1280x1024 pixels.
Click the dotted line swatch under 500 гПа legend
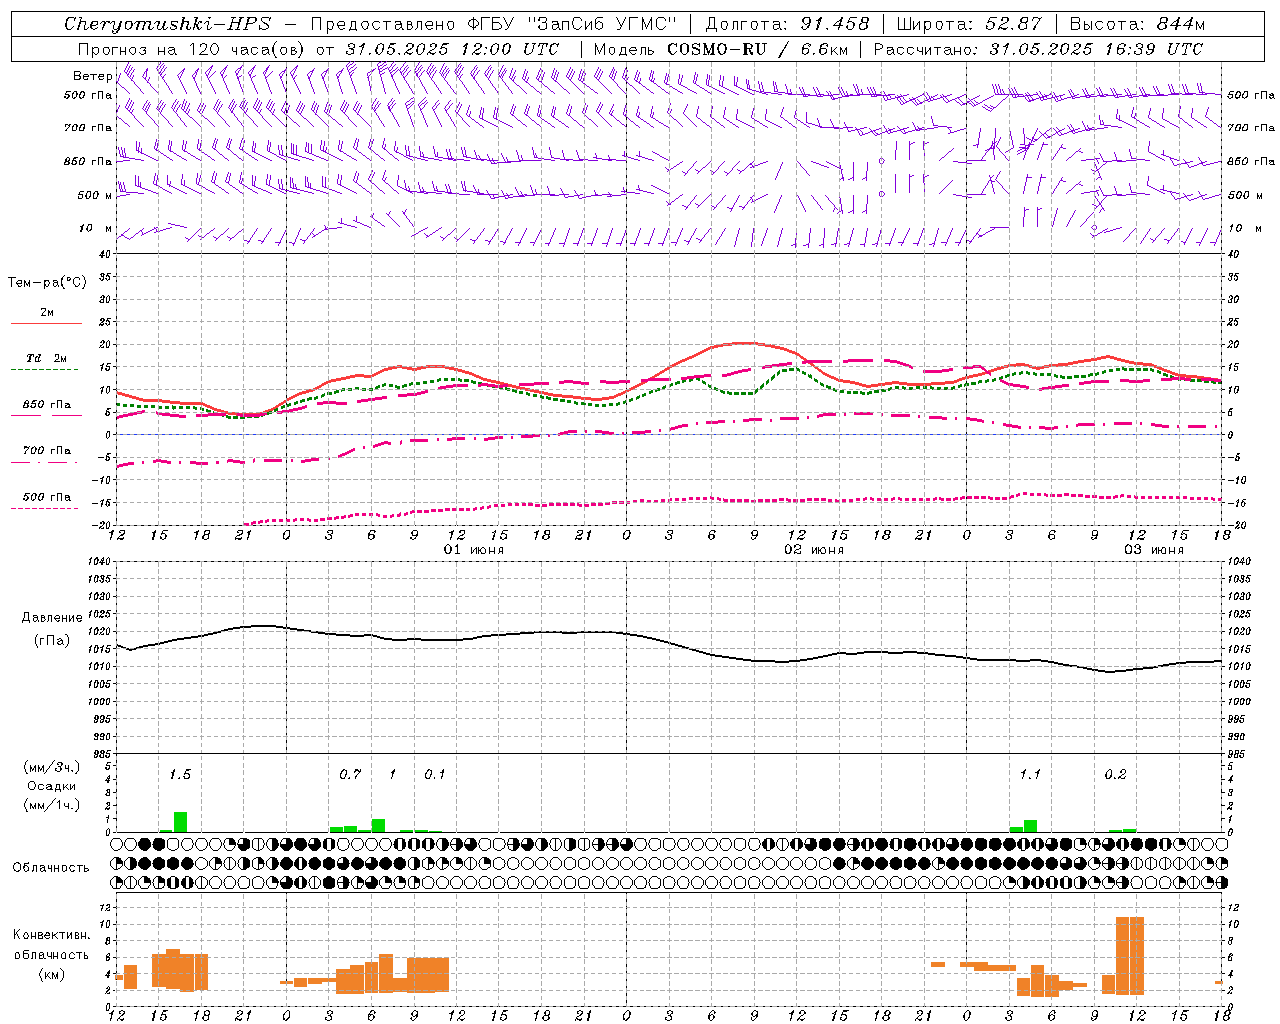tap(45, 509)
